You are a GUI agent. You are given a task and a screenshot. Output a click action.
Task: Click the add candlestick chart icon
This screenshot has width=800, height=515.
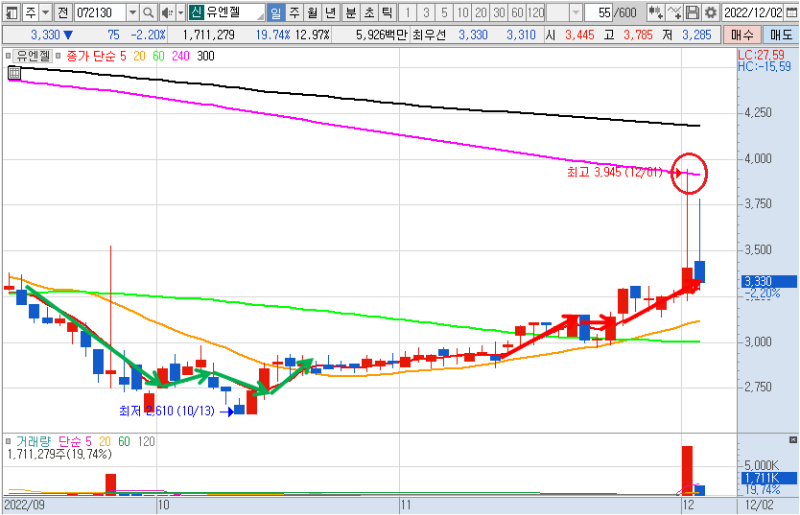pos(656,12)
